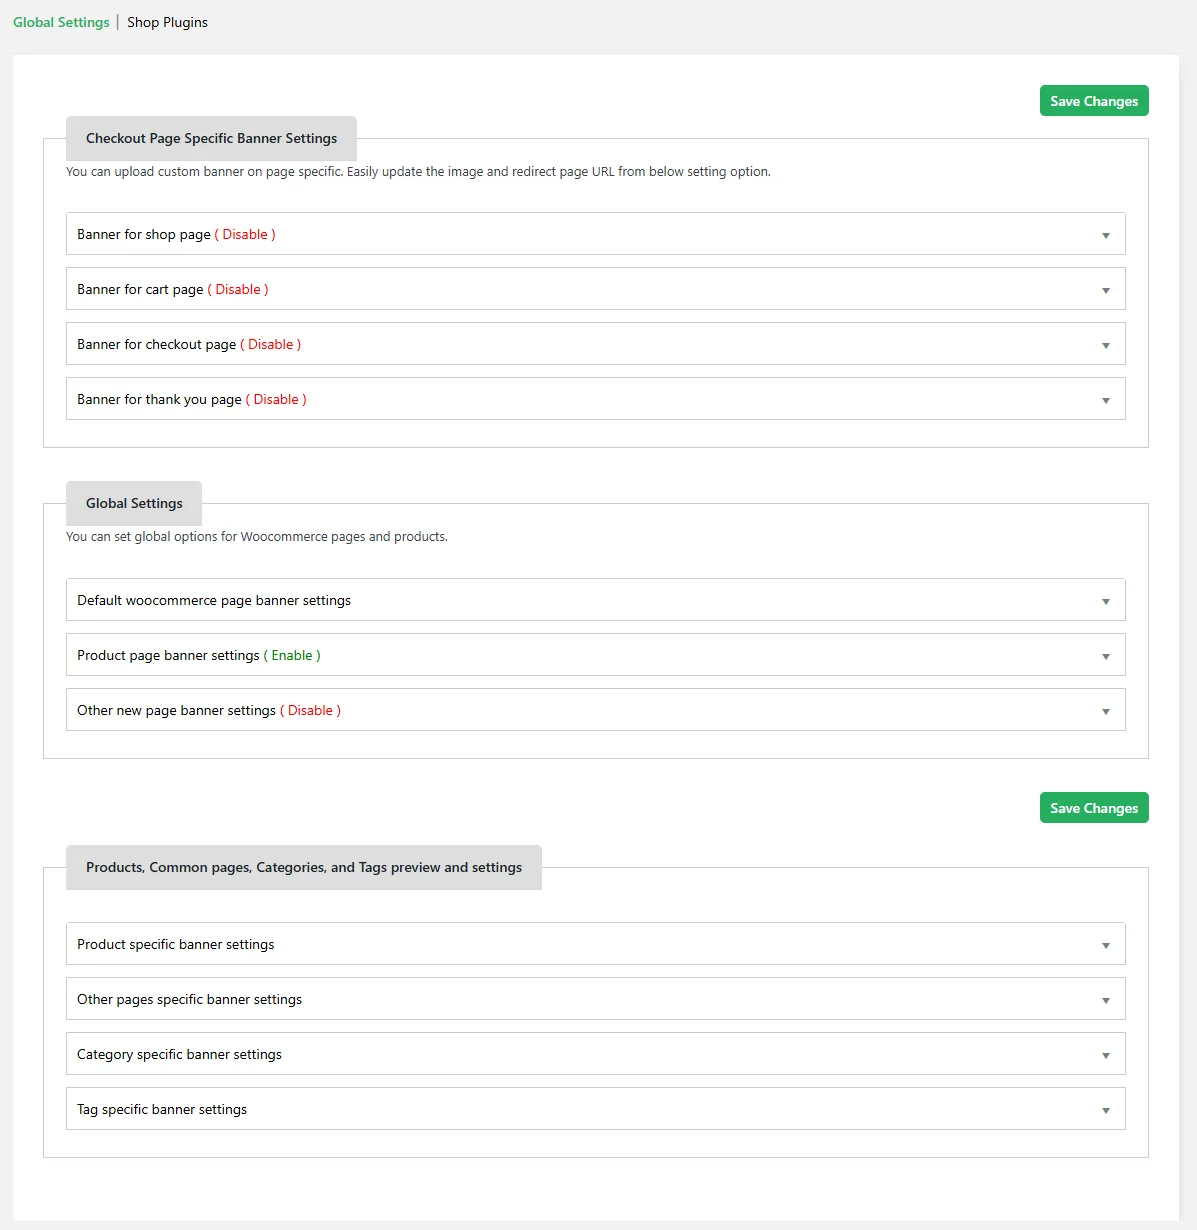Viewport: 1197px width, 1230px height.
Task: Expand Other pages specific banner settings arrow
Action: click(1106, 1000)
